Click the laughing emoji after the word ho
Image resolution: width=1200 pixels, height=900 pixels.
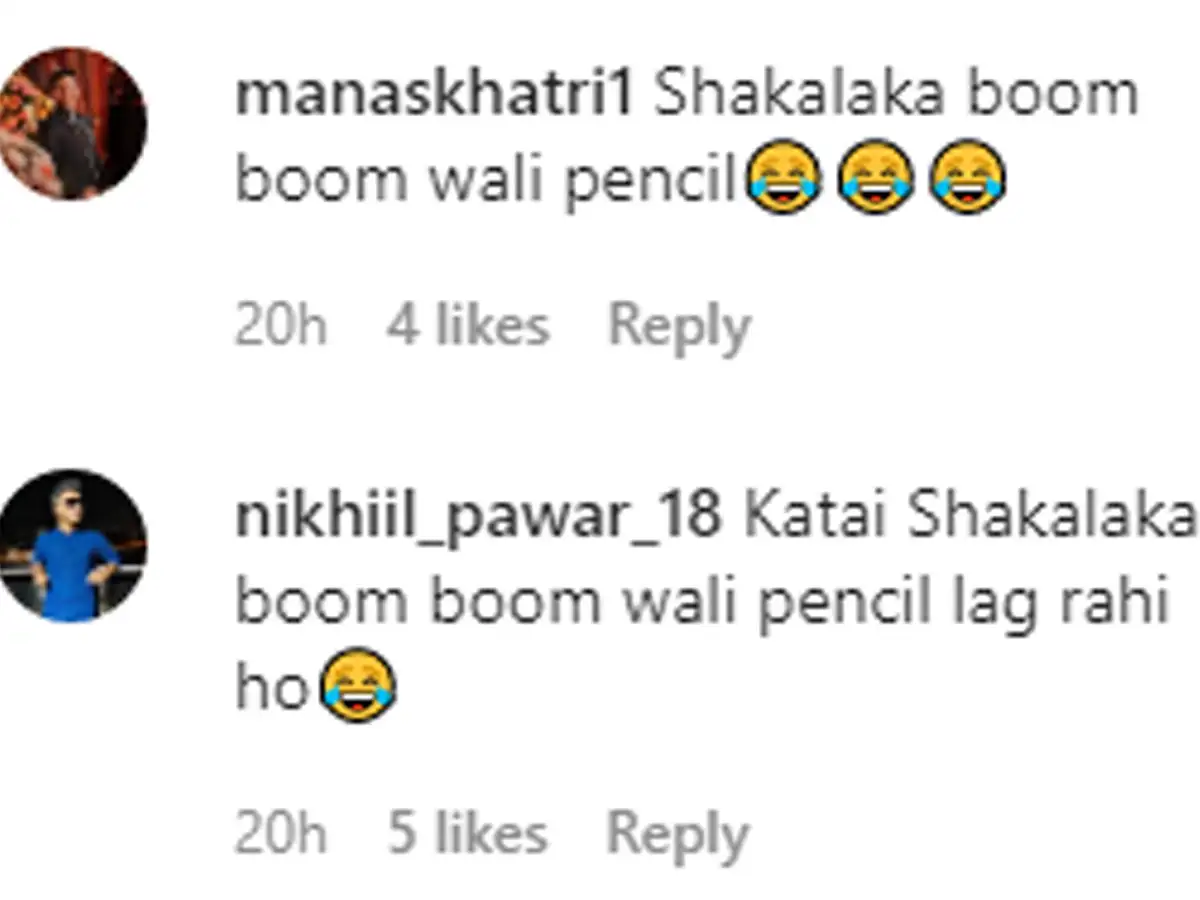(358, 685)
